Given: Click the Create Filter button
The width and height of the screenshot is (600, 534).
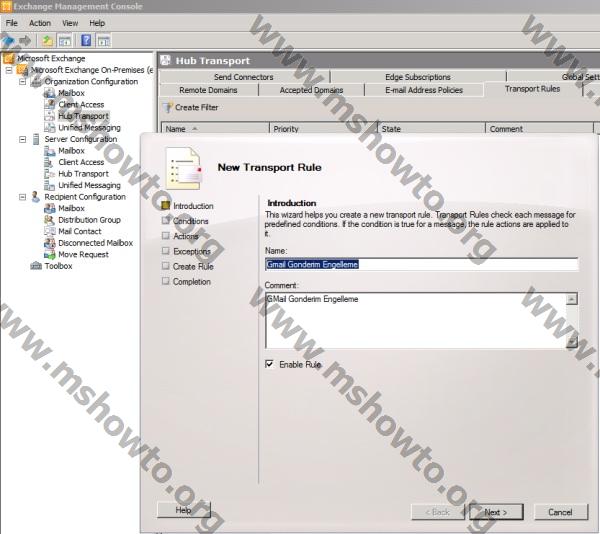Looking at the screenshot, I should 191,107.
